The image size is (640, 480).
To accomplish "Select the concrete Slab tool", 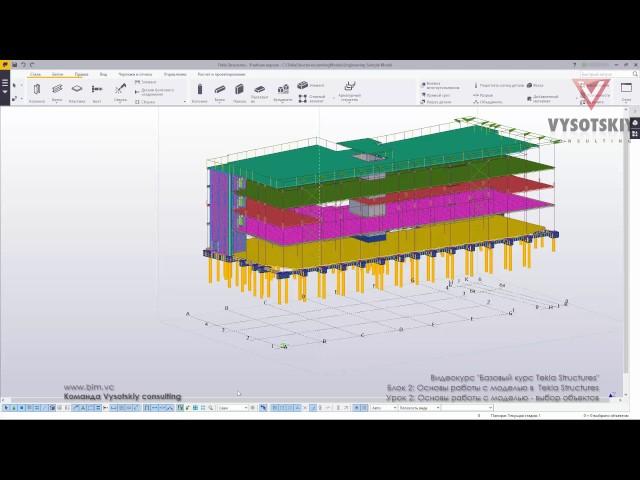I will coord(260,92).
